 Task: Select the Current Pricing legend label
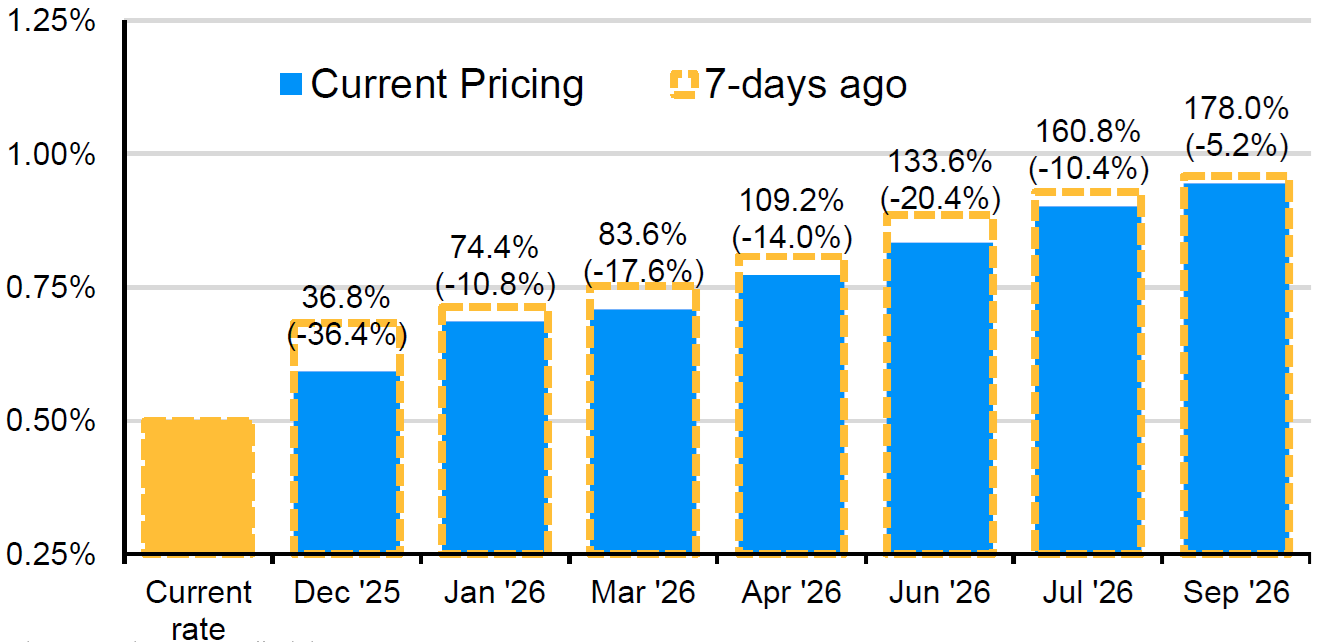coord(446,84)
